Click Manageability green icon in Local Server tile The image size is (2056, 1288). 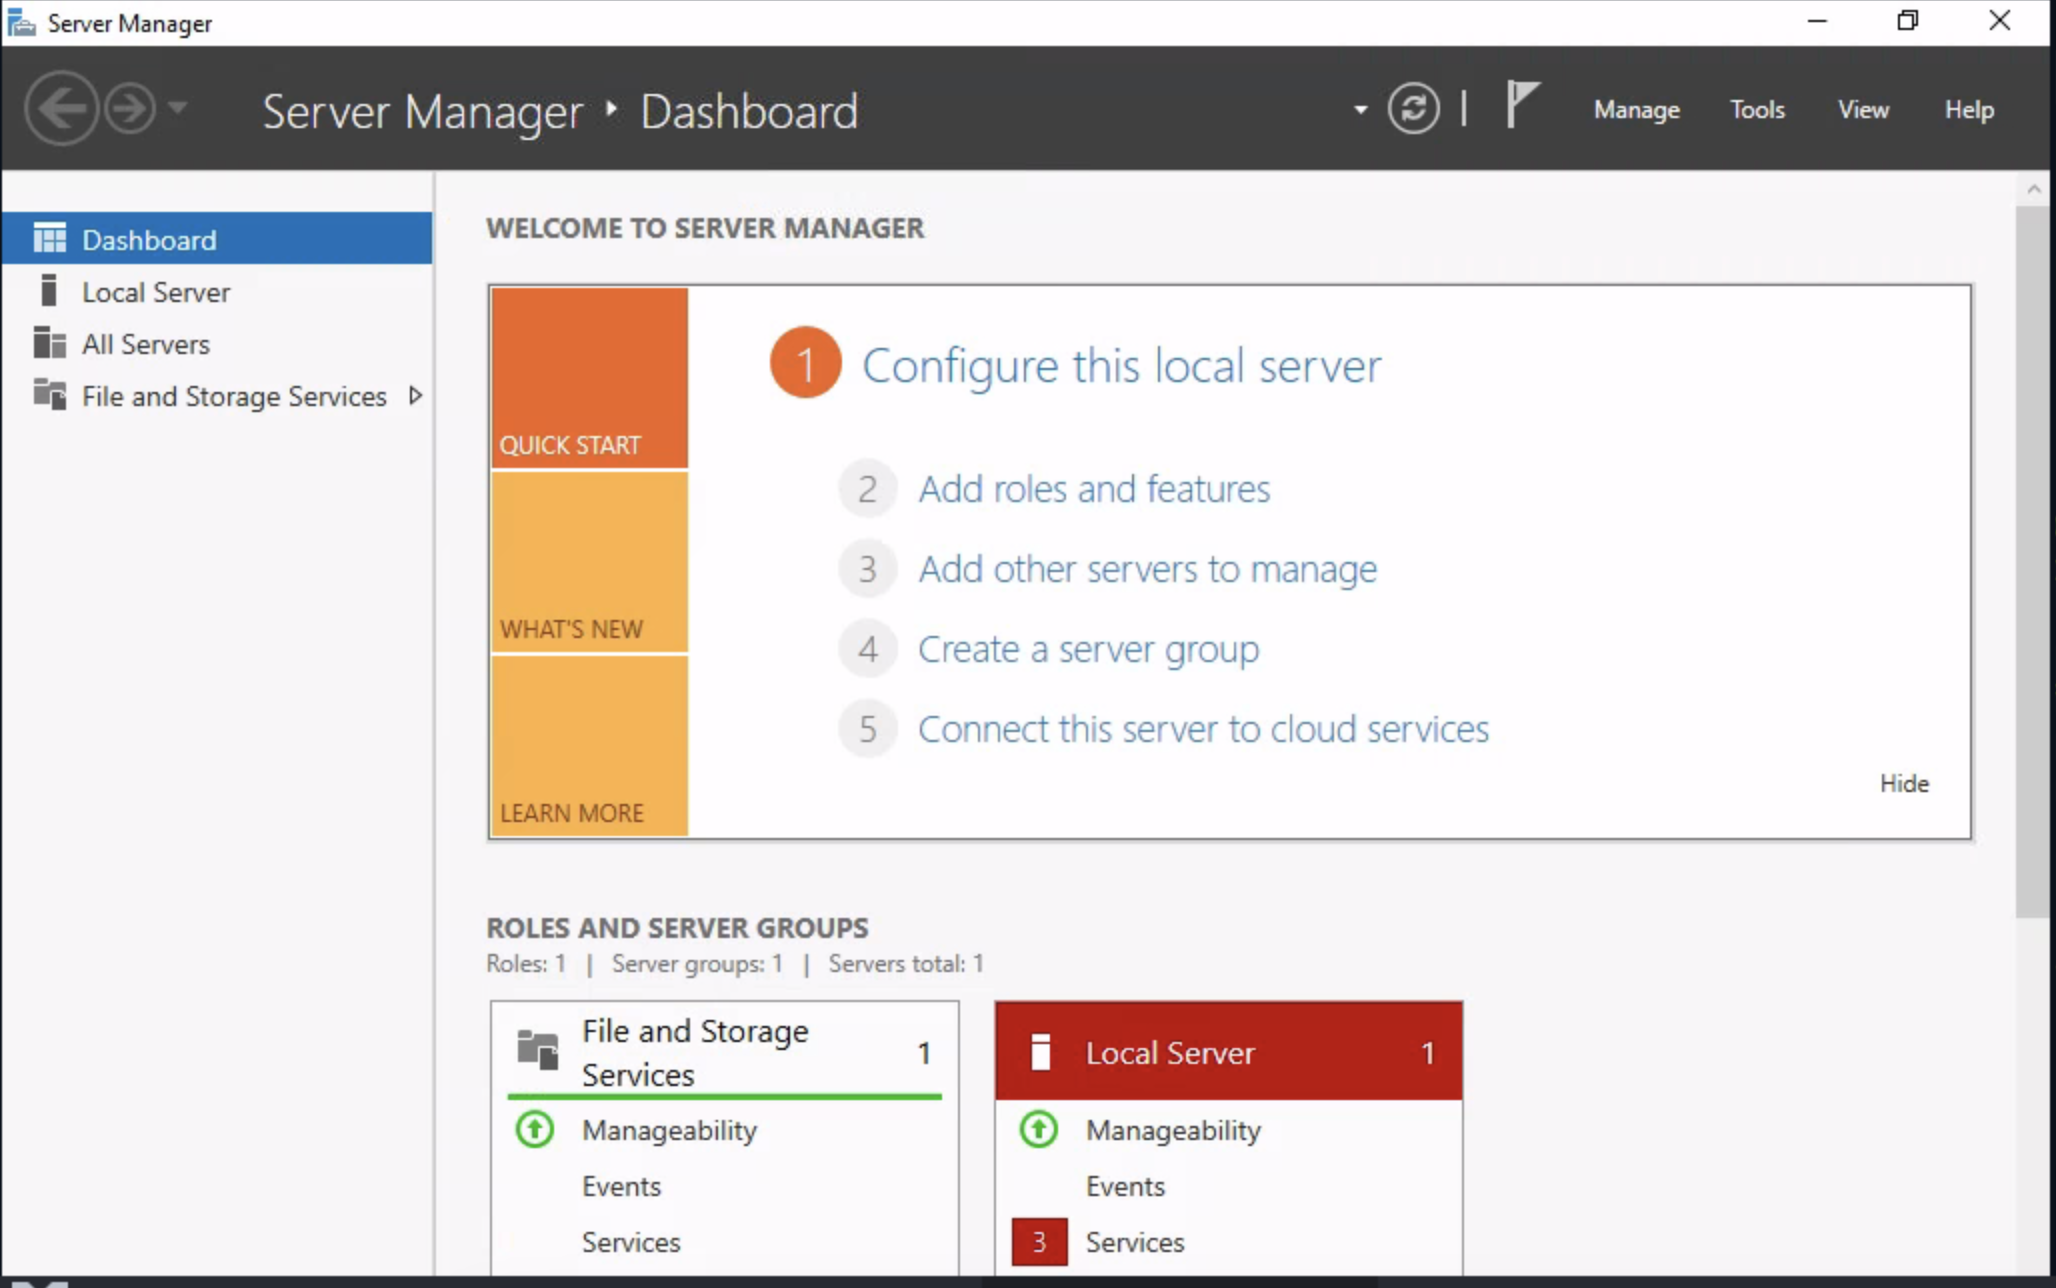click(x=1039, y=1130)
